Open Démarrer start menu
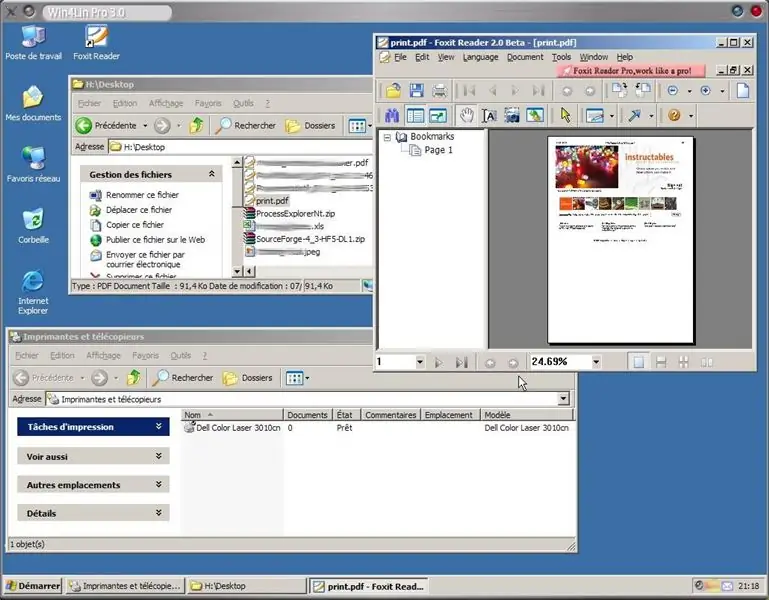 (33, 586)
